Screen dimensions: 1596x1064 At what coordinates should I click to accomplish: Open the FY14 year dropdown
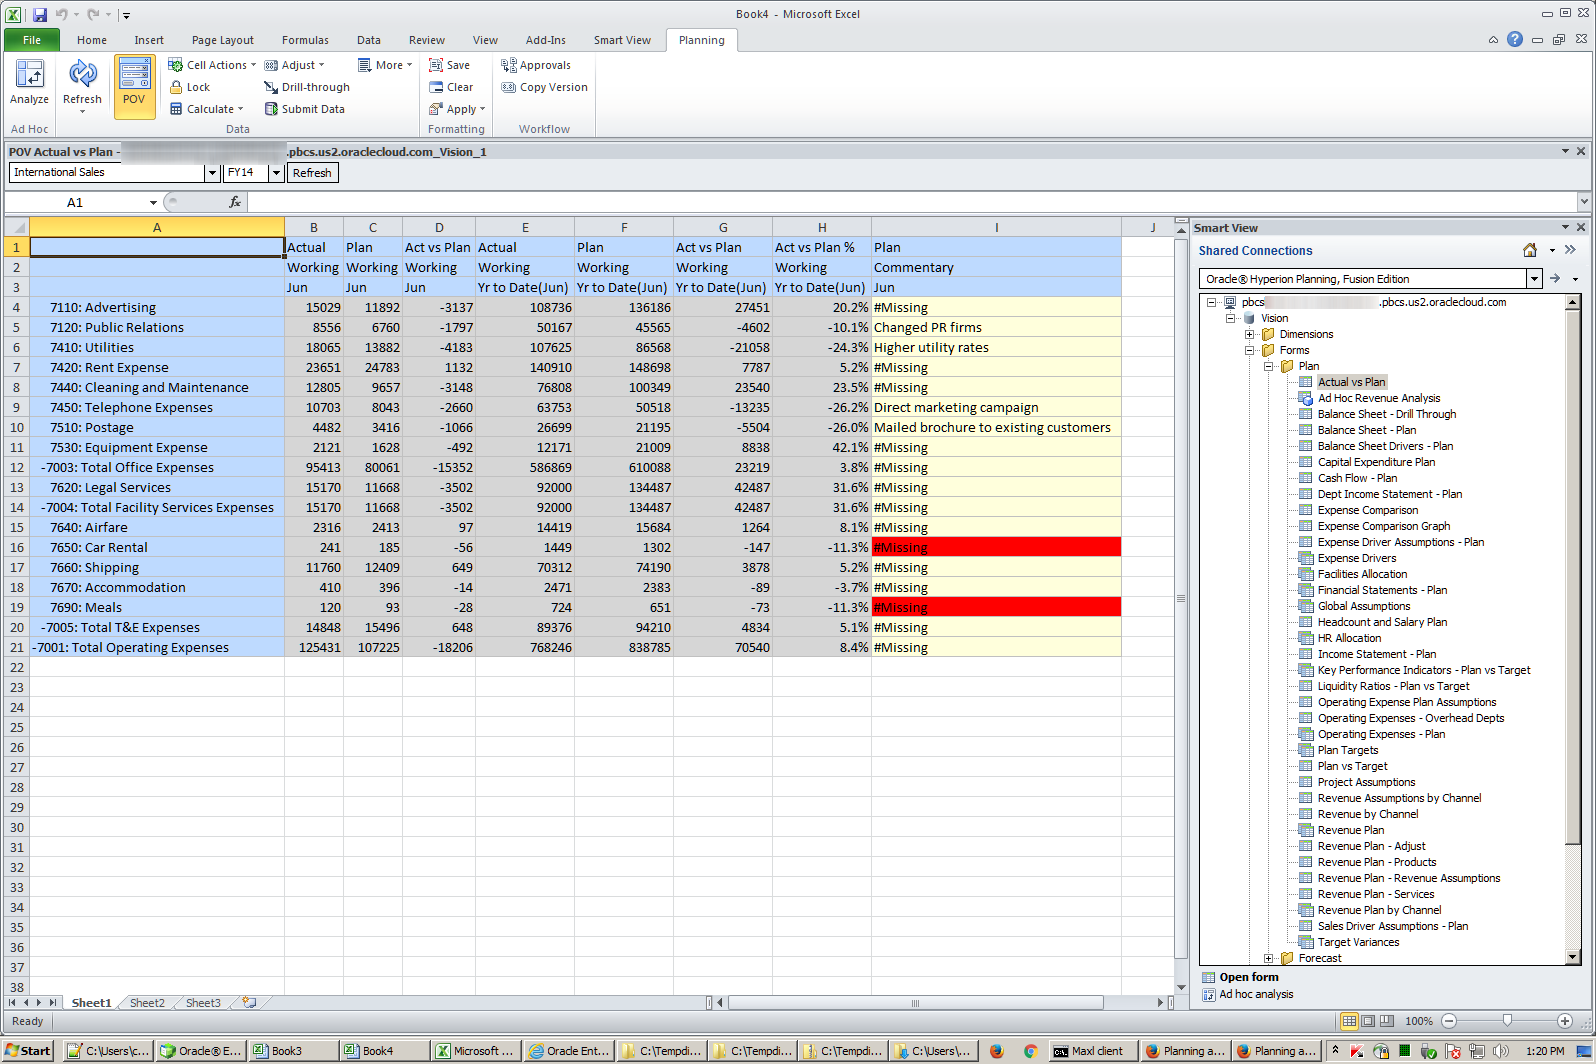(276, 173)
